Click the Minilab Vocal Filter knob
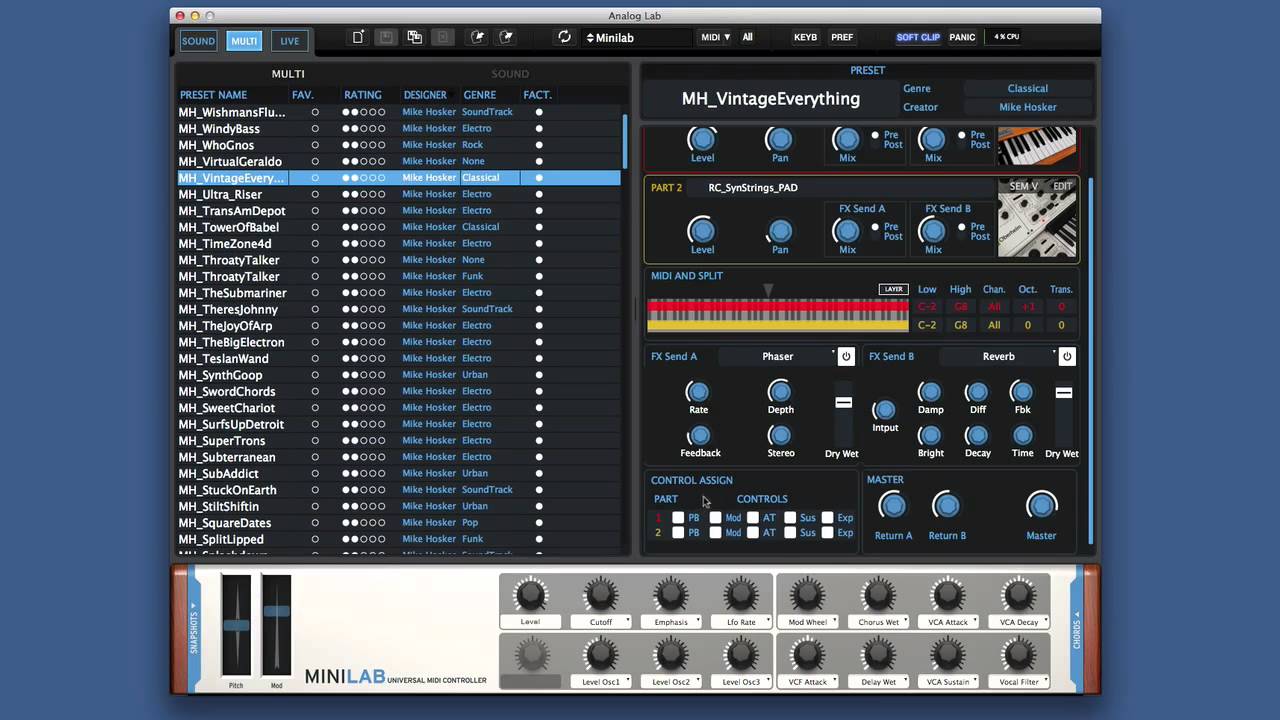Screen dimensions: 1280x720 click(1018, 655)
